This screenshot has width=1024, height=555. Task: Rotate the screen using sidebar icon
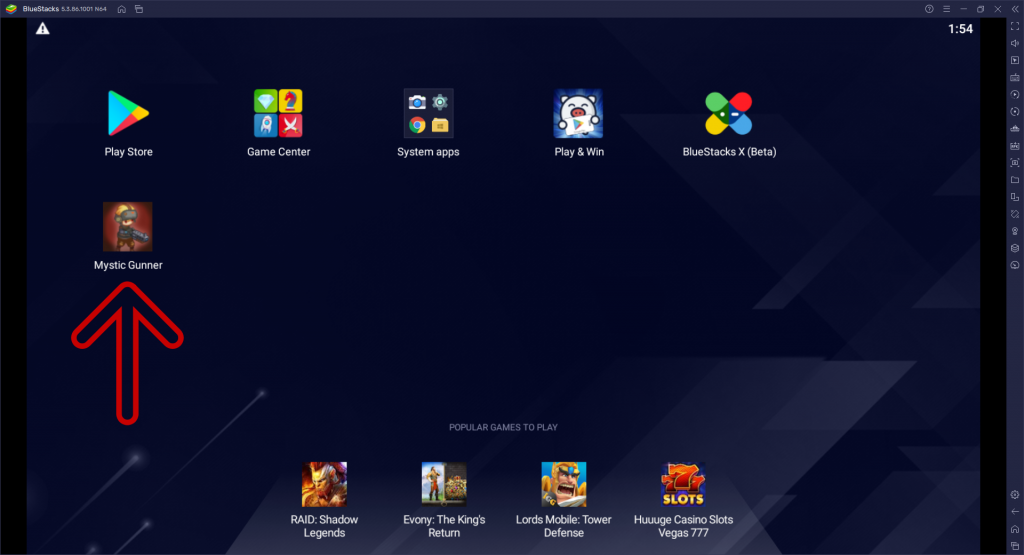1015,197
